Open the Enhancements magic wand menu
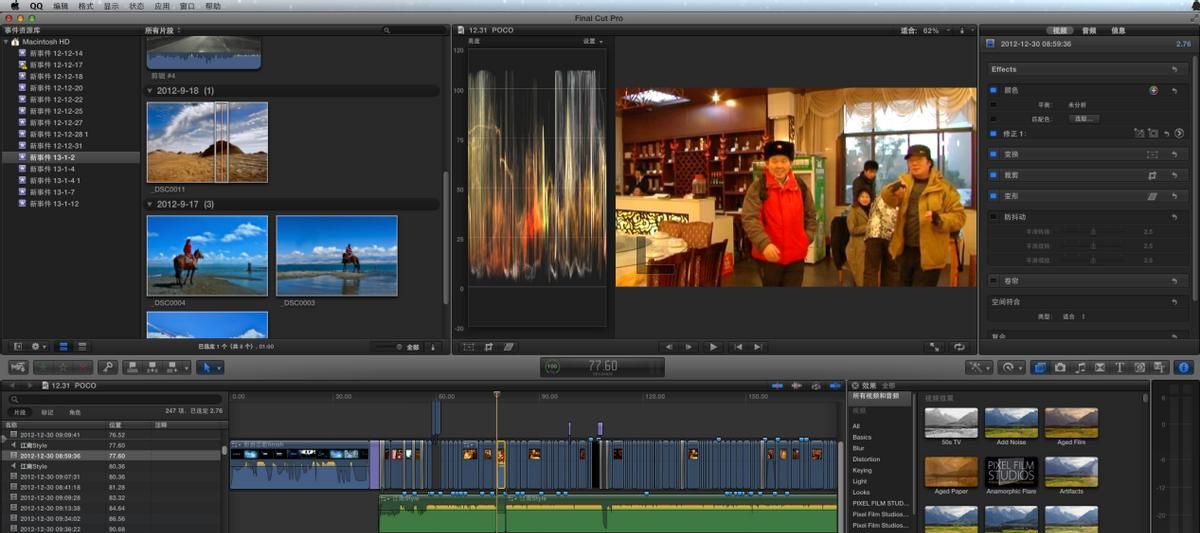Image resolution: width=1200 pixels, height=533 pixels. pos(977,367)
